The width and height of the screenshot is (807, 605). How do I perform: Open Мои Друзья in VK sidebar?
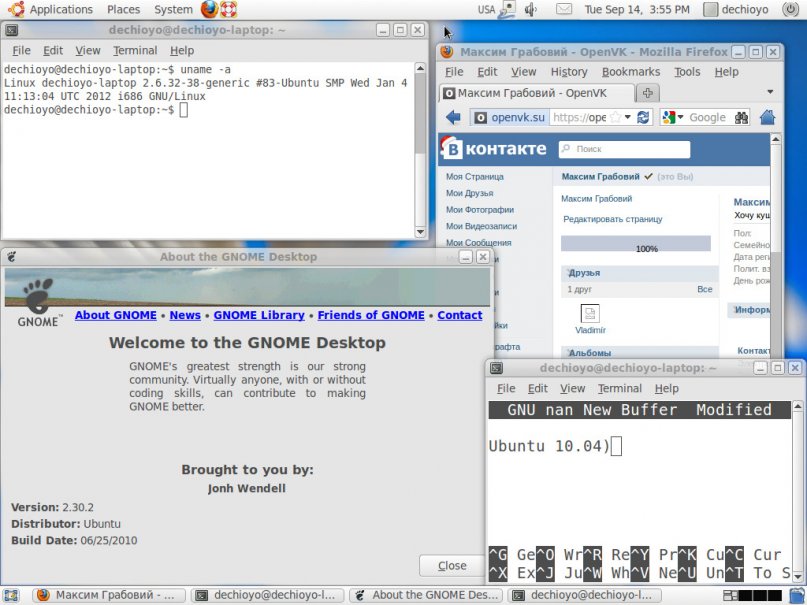coord(469,193)
